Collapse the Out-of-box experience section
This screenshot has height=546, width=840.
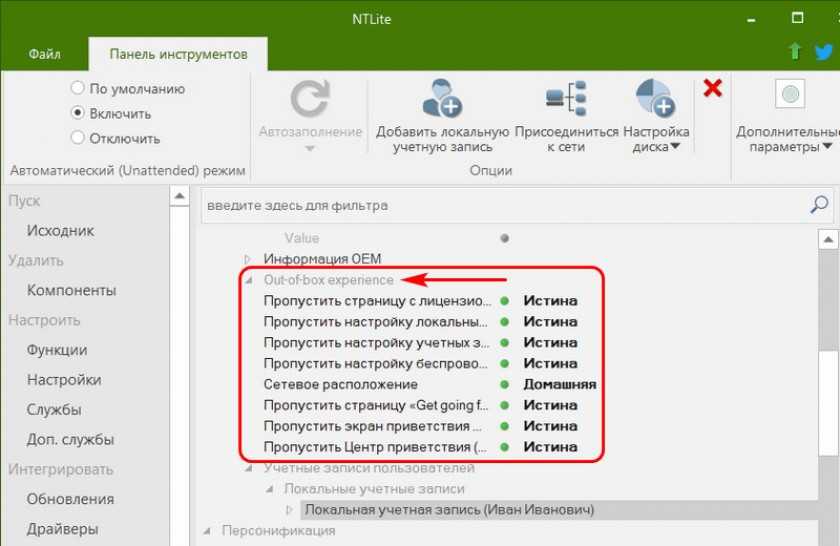pyautogui.click(x=249, y=280)
